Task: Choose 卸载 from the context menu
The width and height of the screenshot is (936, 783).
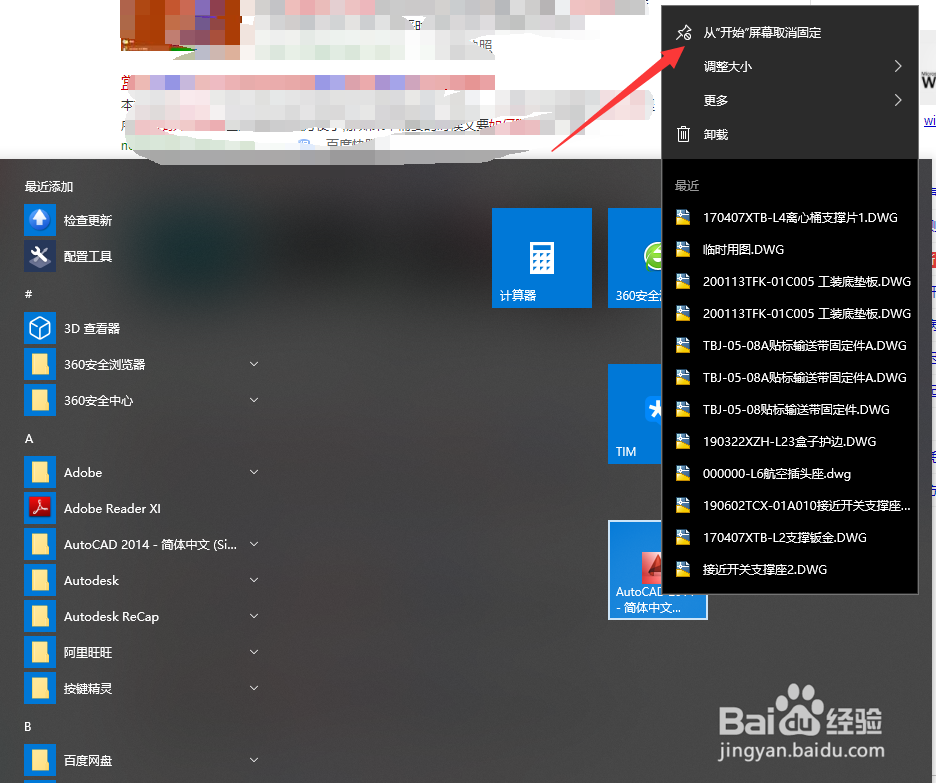Action: [790, 134]
